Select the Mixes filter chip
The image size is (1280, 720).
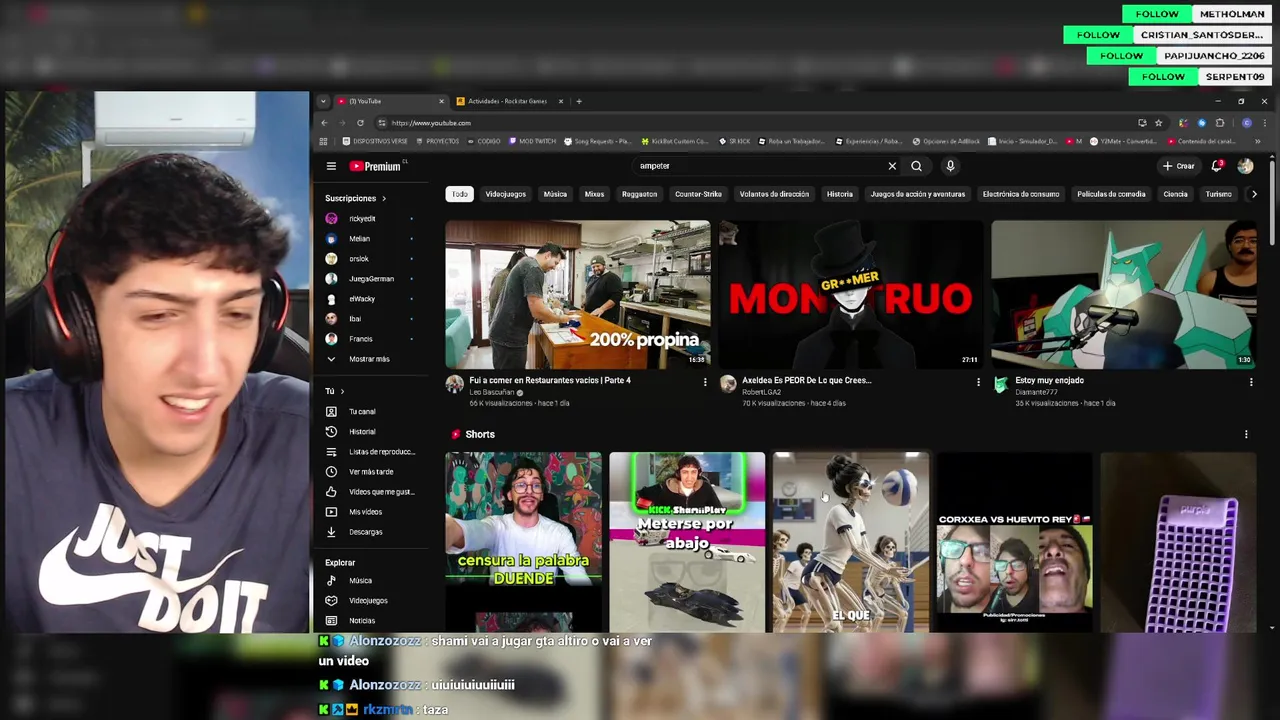click(594, 194)
